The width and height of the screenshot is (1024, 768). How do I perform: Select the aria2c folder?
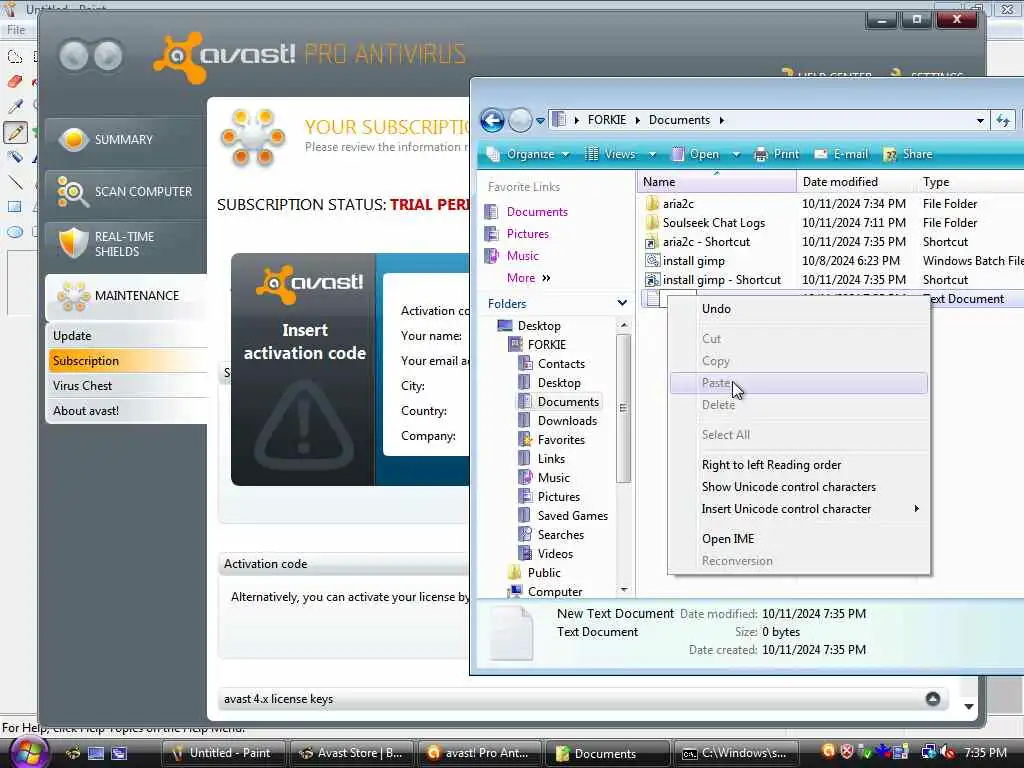678,204
